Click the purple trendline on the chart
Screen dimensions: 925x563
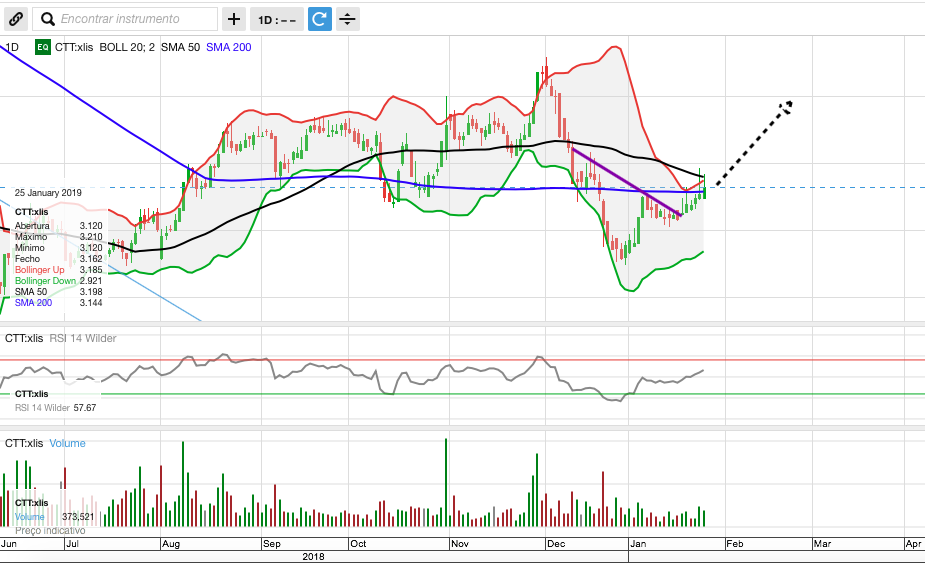tap(625, 181)
